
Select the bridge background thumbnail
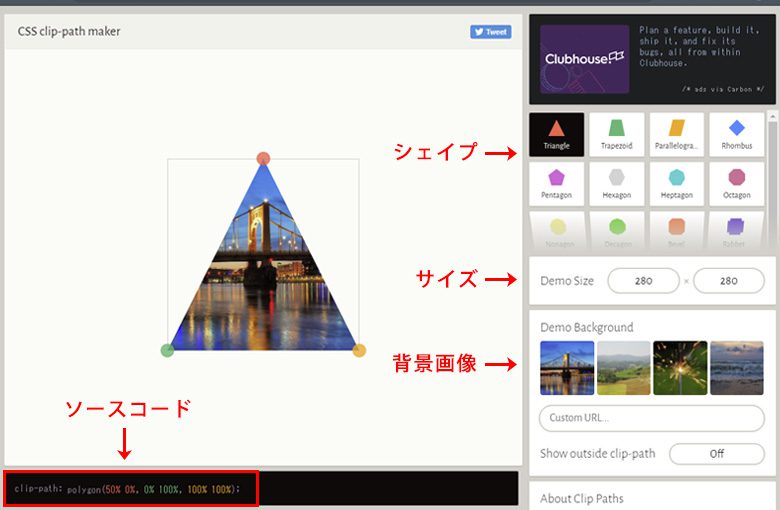[567, 368]
